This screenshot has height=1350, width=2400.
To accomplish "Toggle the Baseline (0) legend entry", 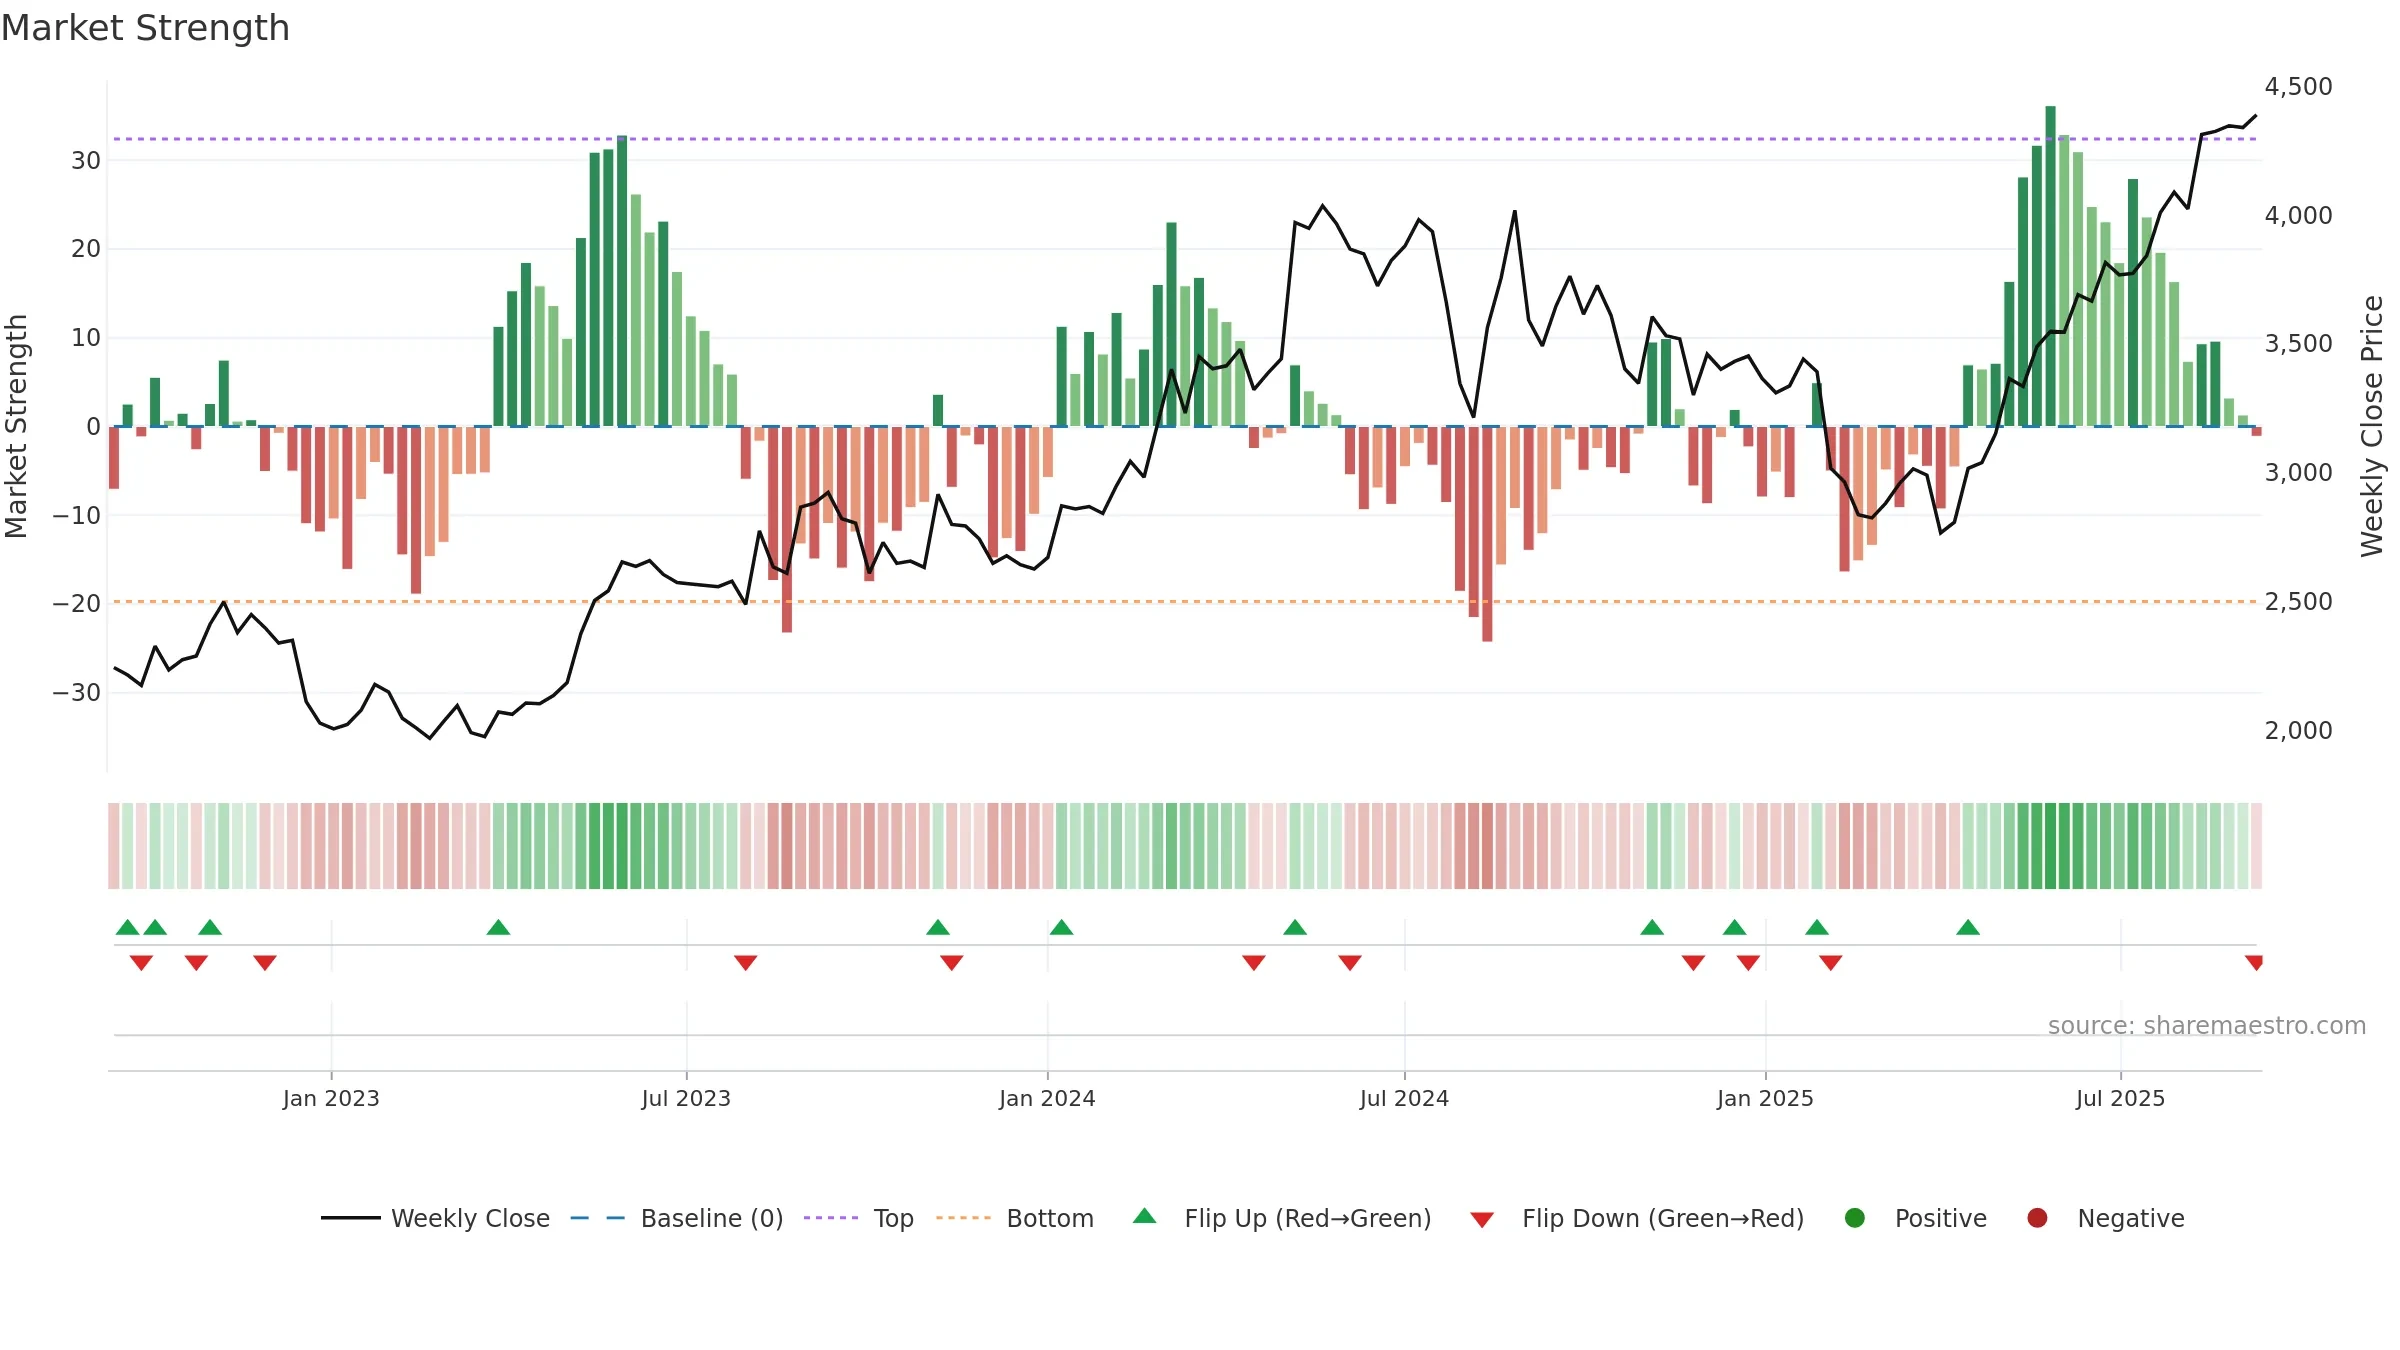I will pos(677,1218).
